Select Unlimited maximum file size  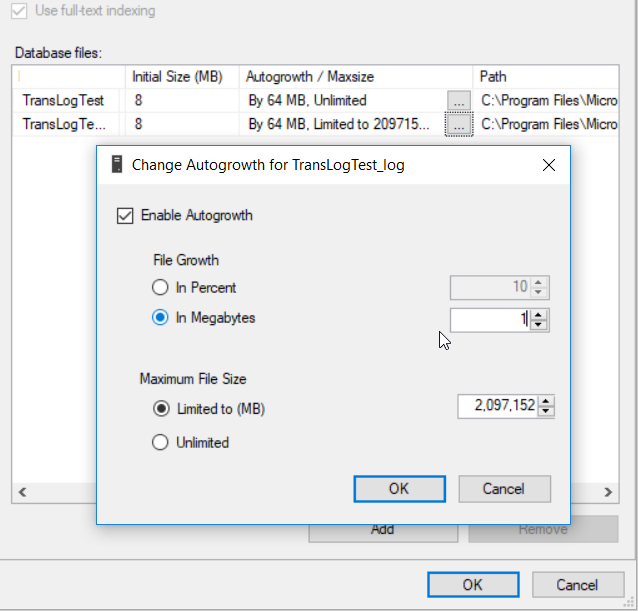tap(160, 442)
